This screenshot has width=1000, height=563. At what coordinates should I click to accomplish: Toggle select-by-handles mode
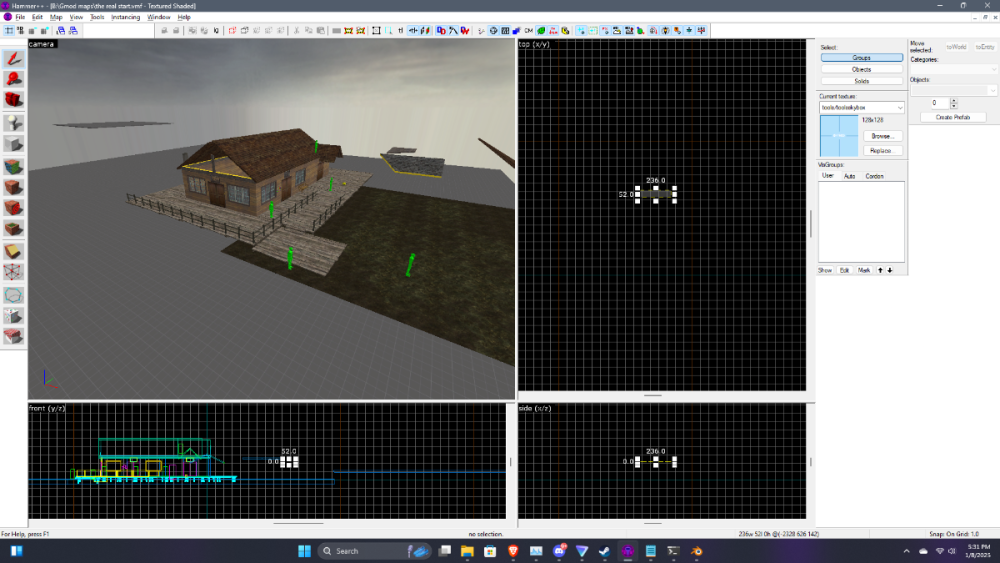(376, 31)
